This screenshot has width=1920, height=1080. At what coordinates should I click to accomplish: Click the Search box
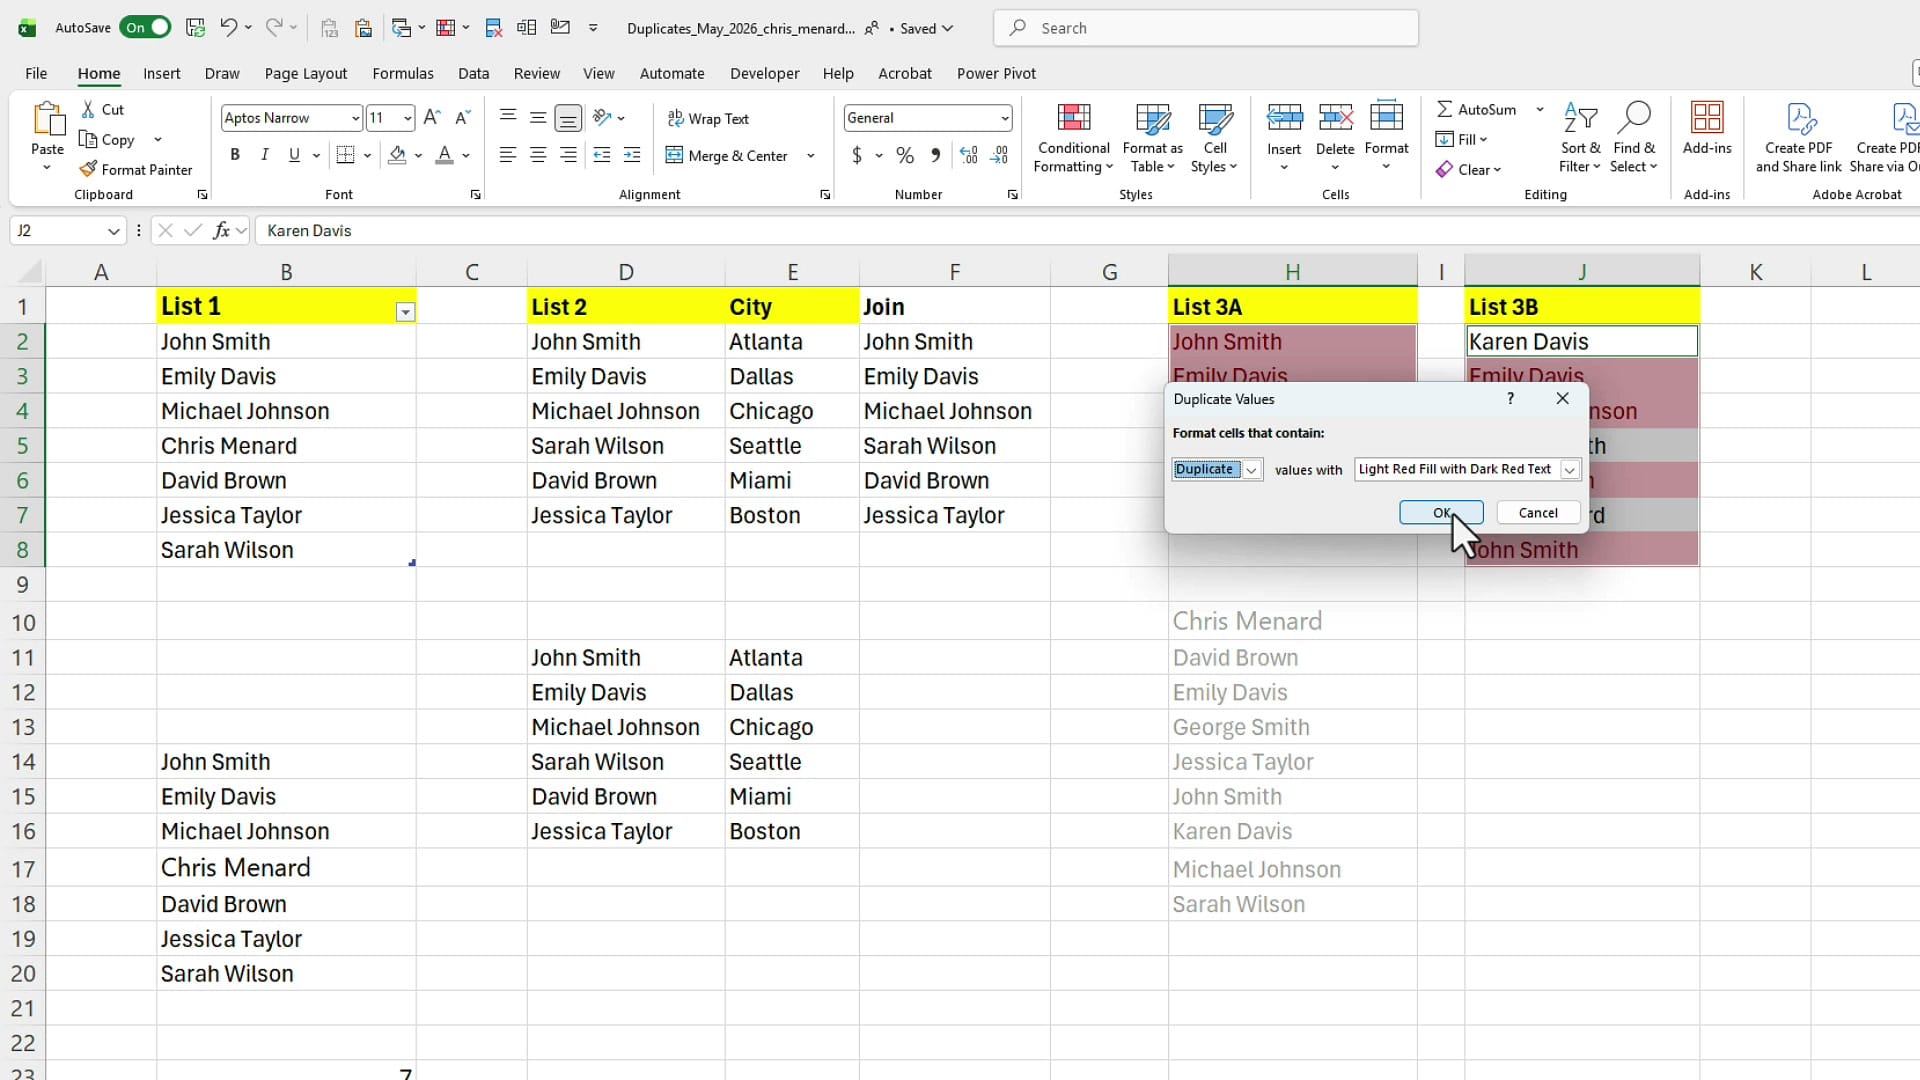tap(1206, 28)
